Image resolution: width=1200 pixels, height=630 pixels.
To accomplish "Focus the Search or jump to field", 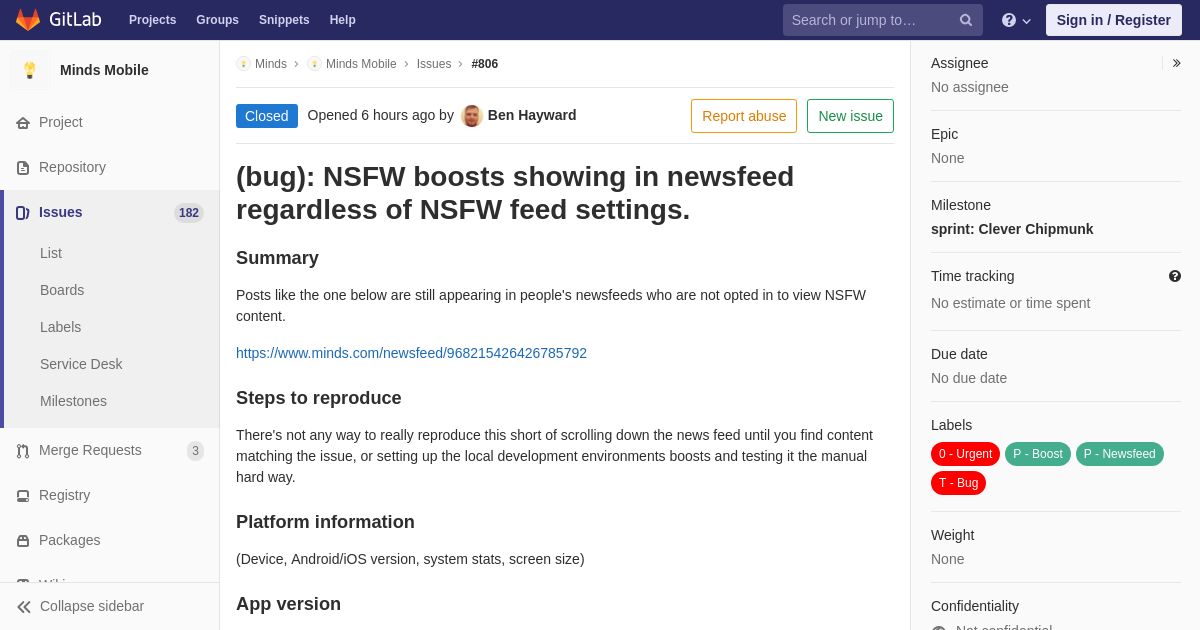I will coord(869,20).
